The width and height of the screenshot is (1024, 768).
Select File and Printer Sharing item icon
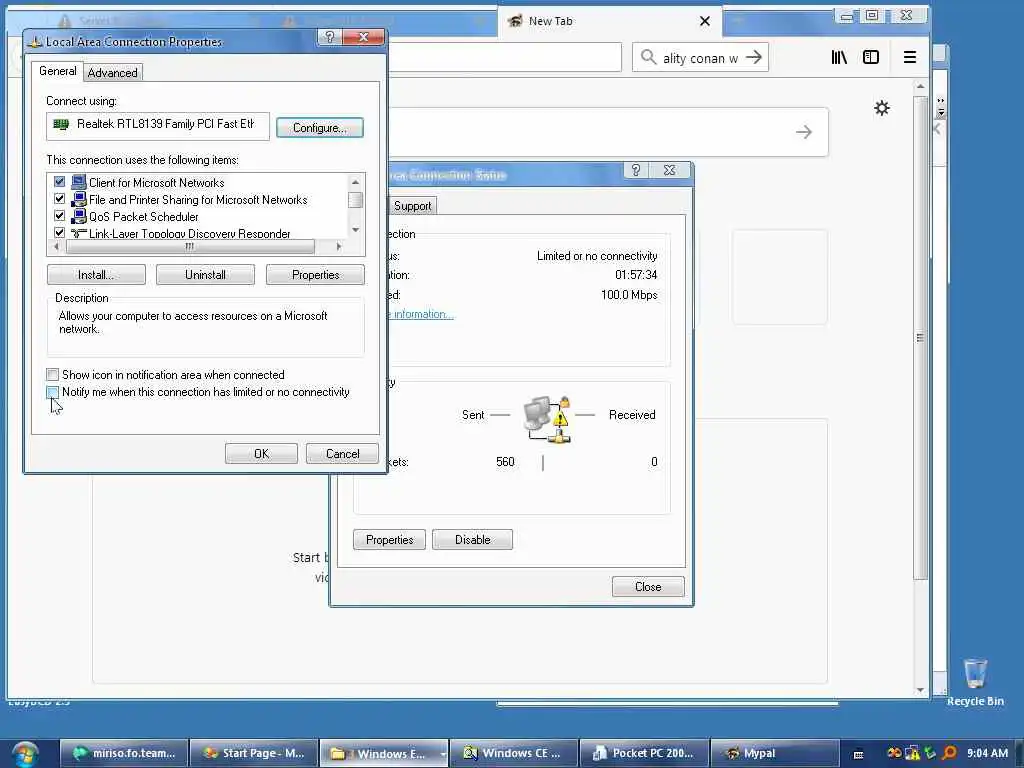(78, 199)
